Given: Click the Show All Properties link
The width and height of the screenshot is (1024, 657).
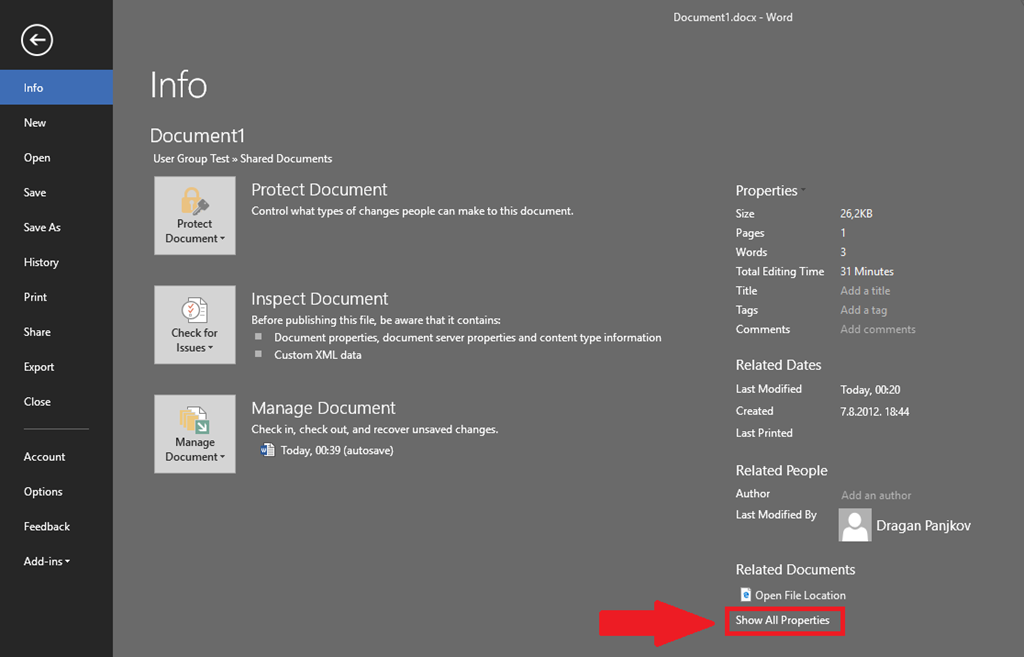Looking at the screenshot, I should 782,620.
